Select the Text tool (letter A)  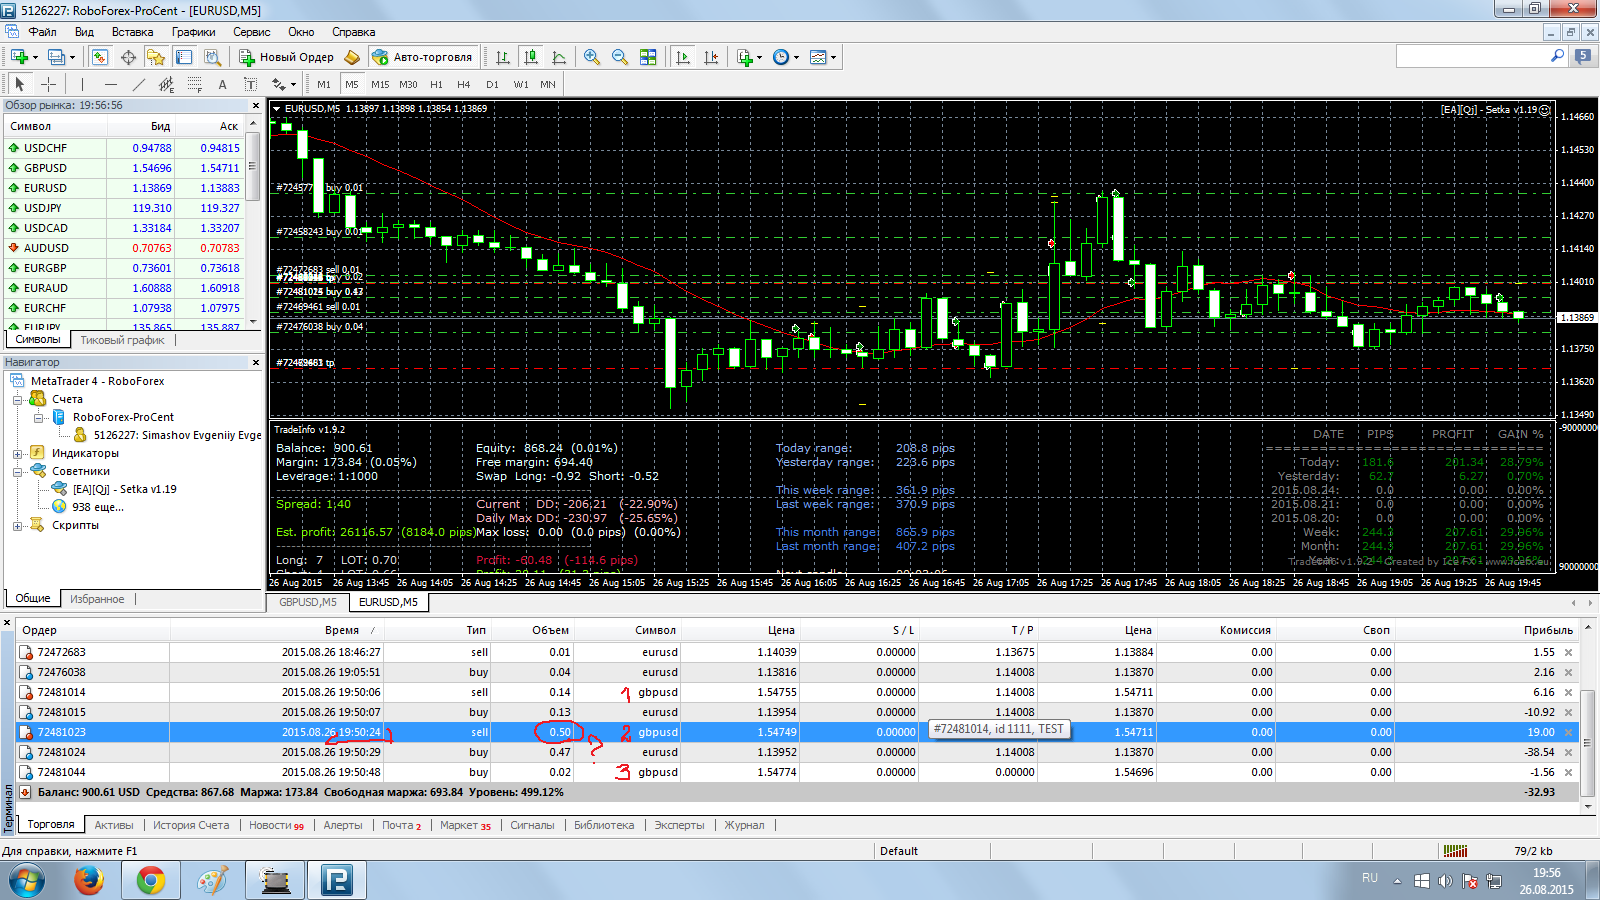click(223, 84)
